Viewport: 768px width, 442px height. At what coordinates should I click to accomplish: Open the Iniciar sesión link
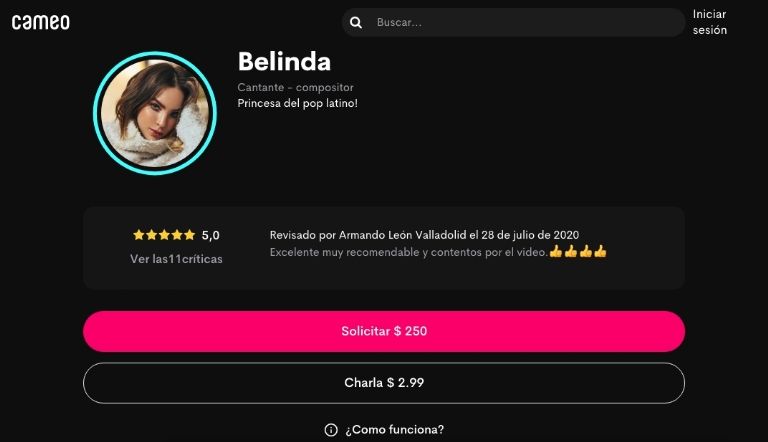710,22
